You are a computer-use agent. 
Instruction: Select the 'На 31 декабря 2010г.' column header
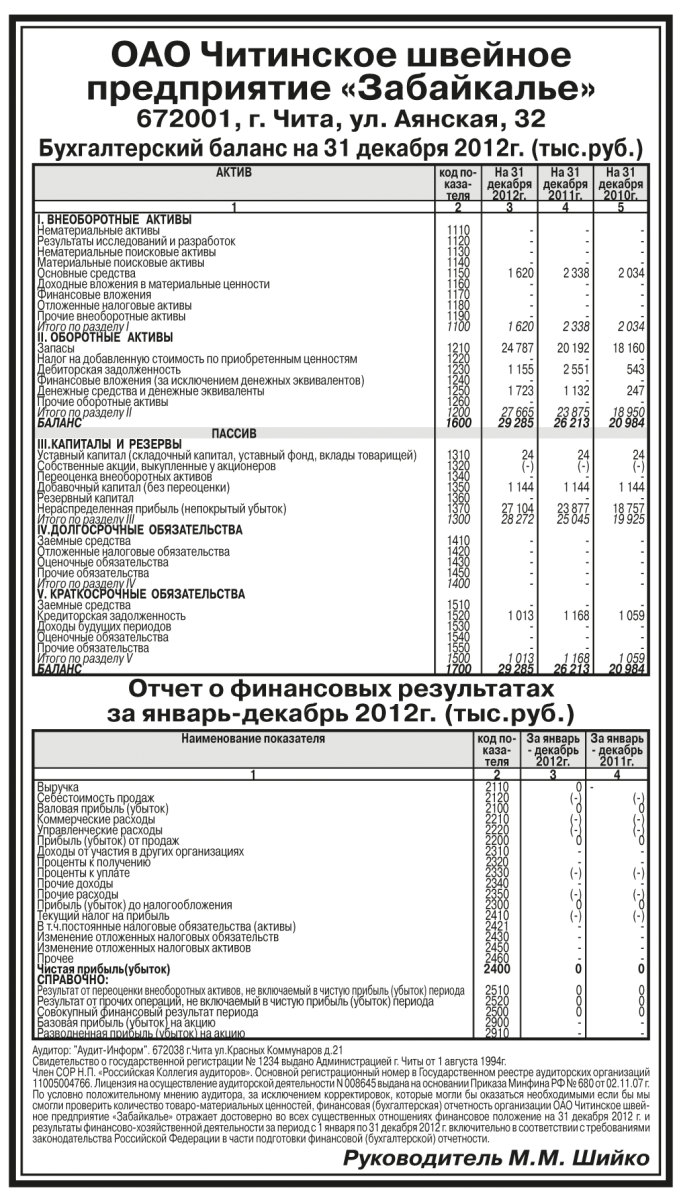621,186
